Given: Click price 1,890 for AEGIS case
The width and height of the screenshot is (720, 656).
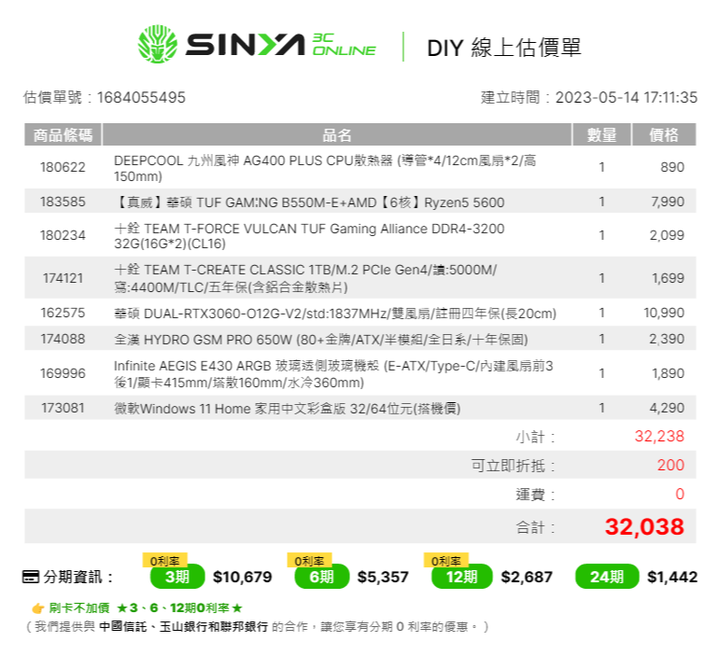Looking at the screenshot, I should click(x=668, y=374).
